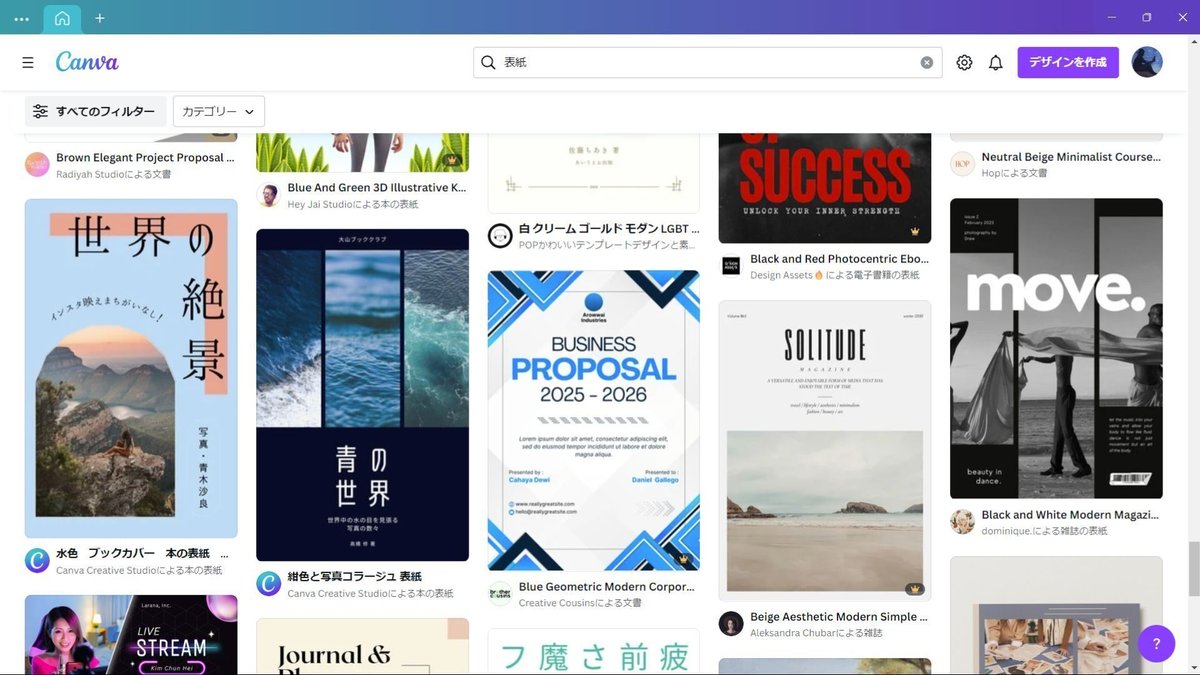
Task: Expand the カテゴリー dropdown
Action: (218, 111)
